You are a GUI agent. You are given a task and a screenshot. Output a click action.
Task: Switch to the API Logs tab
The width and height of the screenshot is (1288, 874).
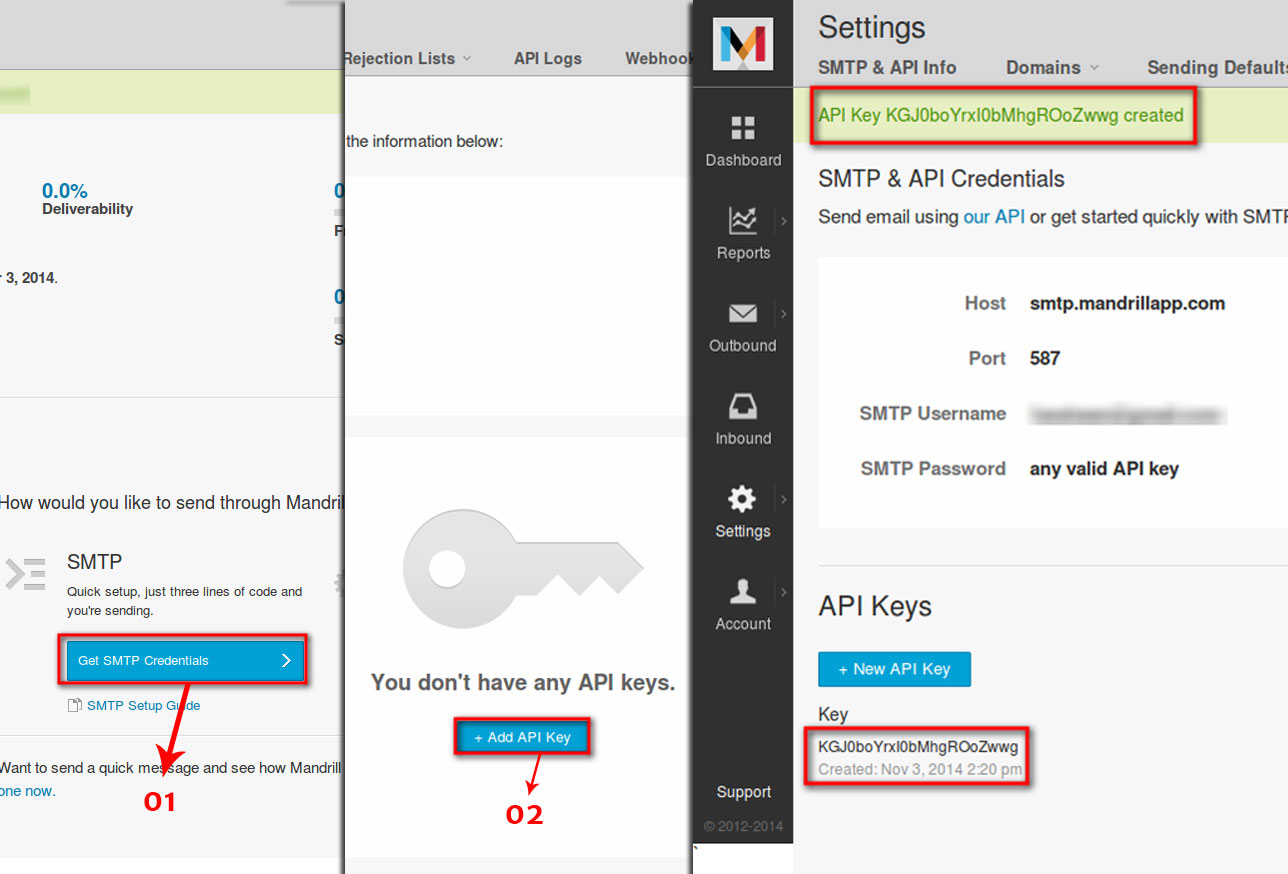(x=548, y=58)
